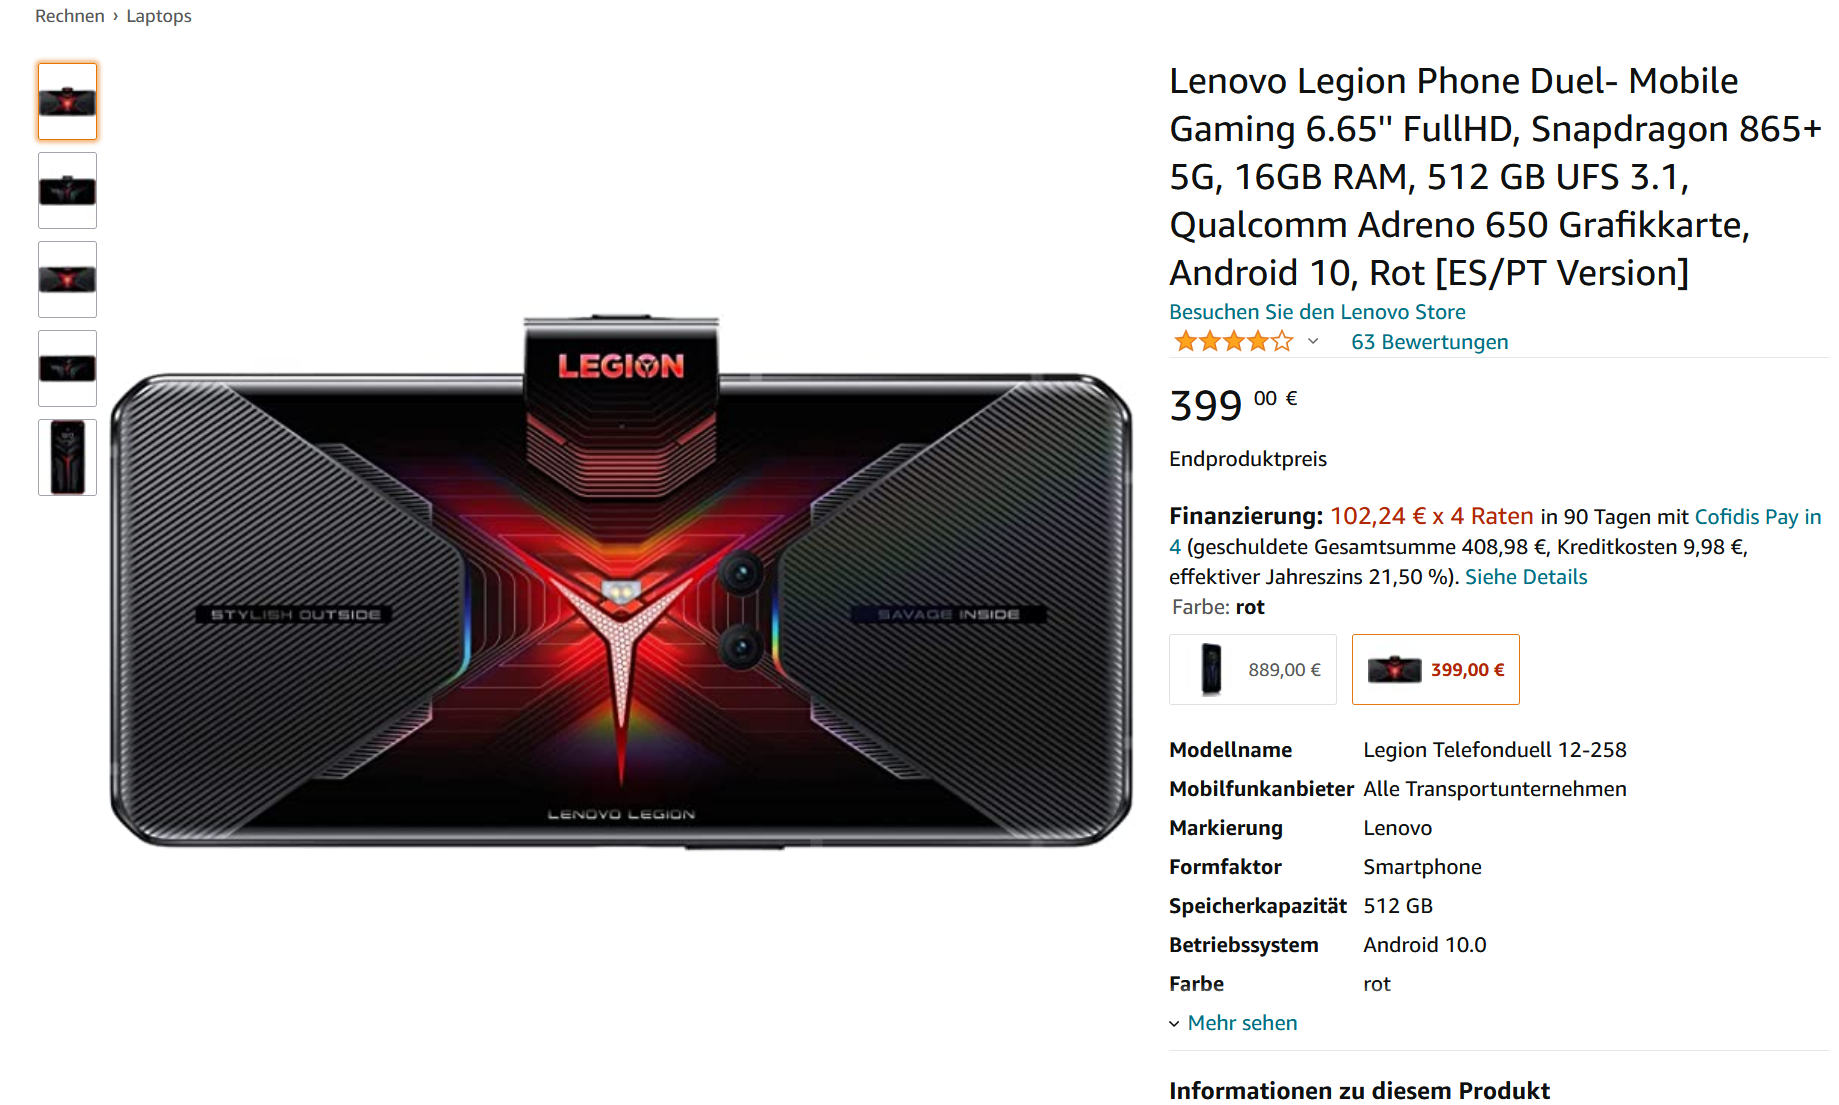
Task: Click the star rating icons
Action: (x=1233, y=342)
